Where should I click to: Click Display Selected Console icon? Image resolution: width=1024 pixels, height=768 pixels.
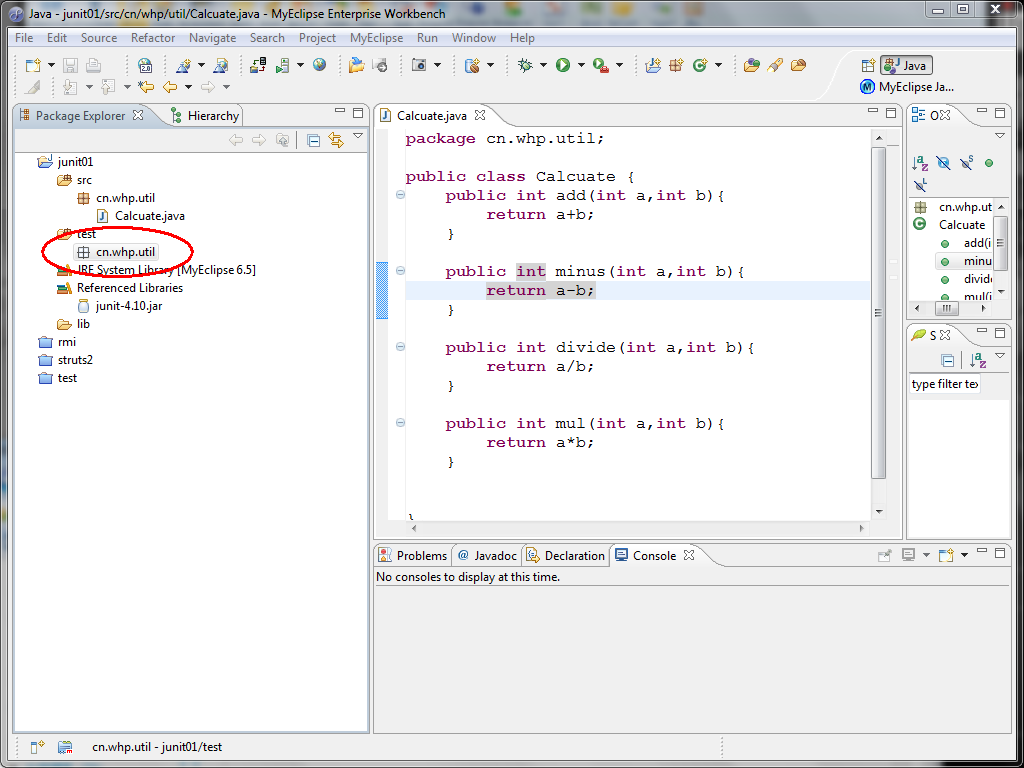pos(908,555)
